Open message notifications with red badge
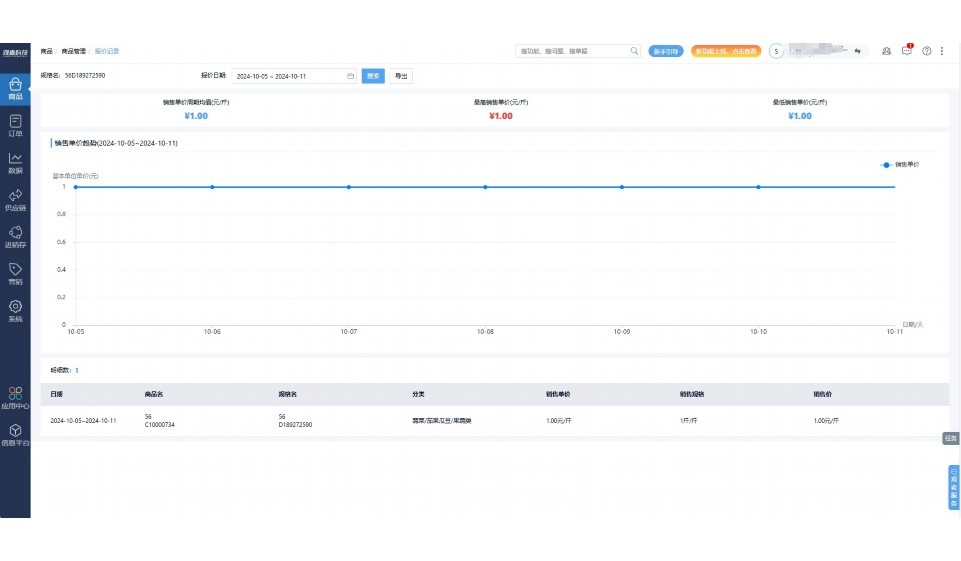Viewport: 961px width, 561px height. click(x=907, y=51)
